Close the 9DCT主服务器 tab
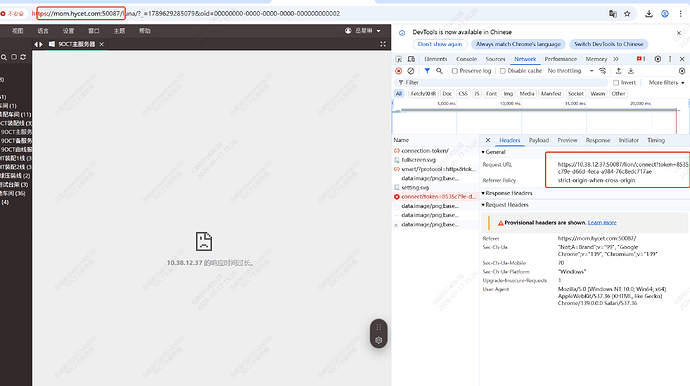Image resolution: width=690 pixels, height=386 pixels. [x=102, y=44]
